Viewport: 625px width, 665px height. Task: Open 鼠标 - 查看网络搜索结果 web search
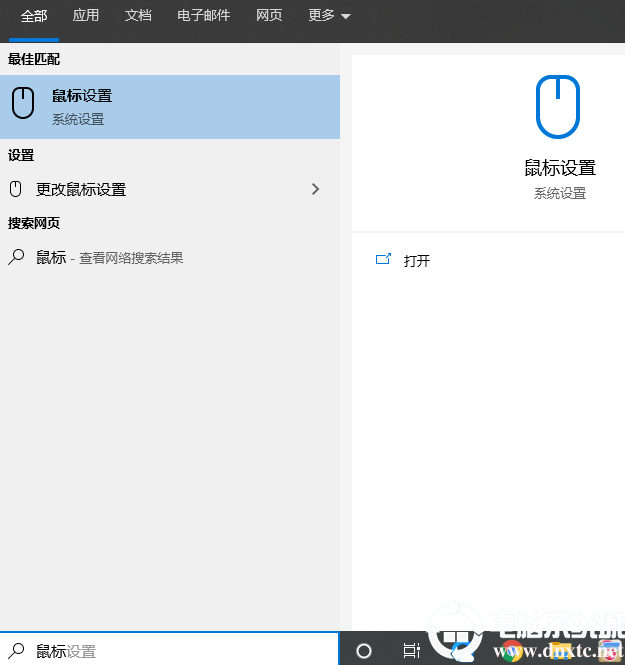coord(170,257)
